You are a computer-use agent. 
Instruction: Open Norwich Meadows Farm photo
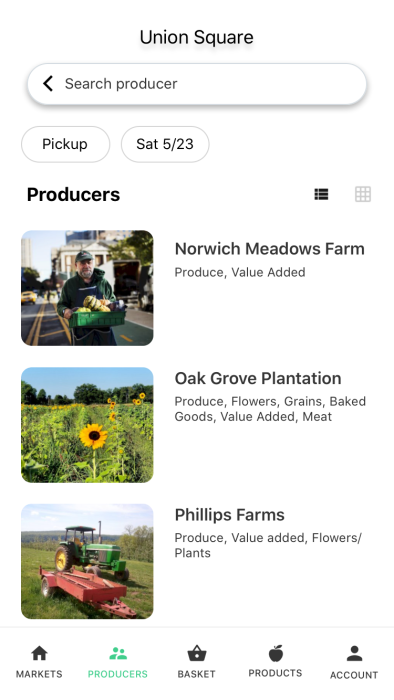[x=87, y=288]
